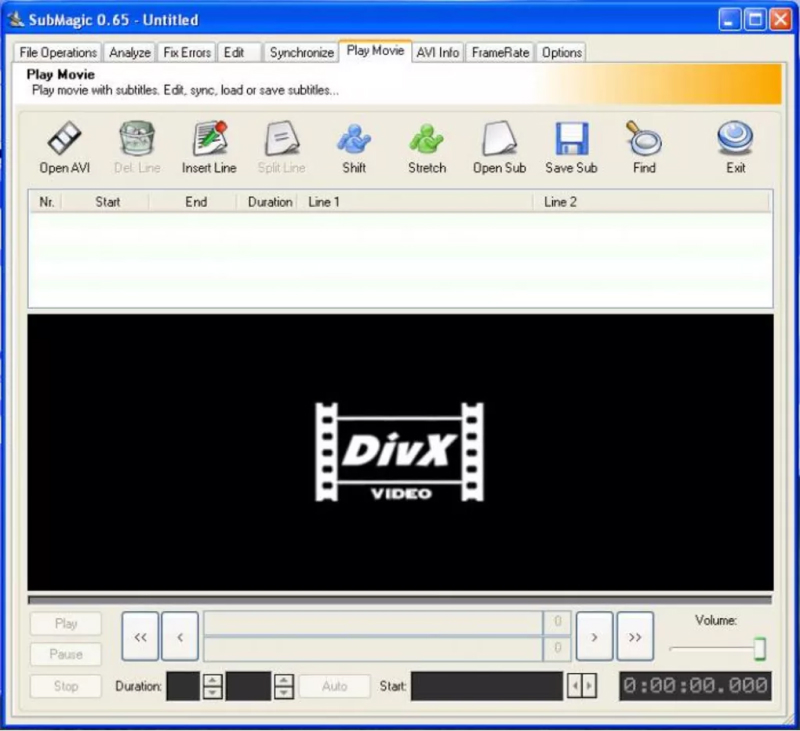Screen dimensions: 800x731
Task: Click the End column header
Action: tap(195, 202)
